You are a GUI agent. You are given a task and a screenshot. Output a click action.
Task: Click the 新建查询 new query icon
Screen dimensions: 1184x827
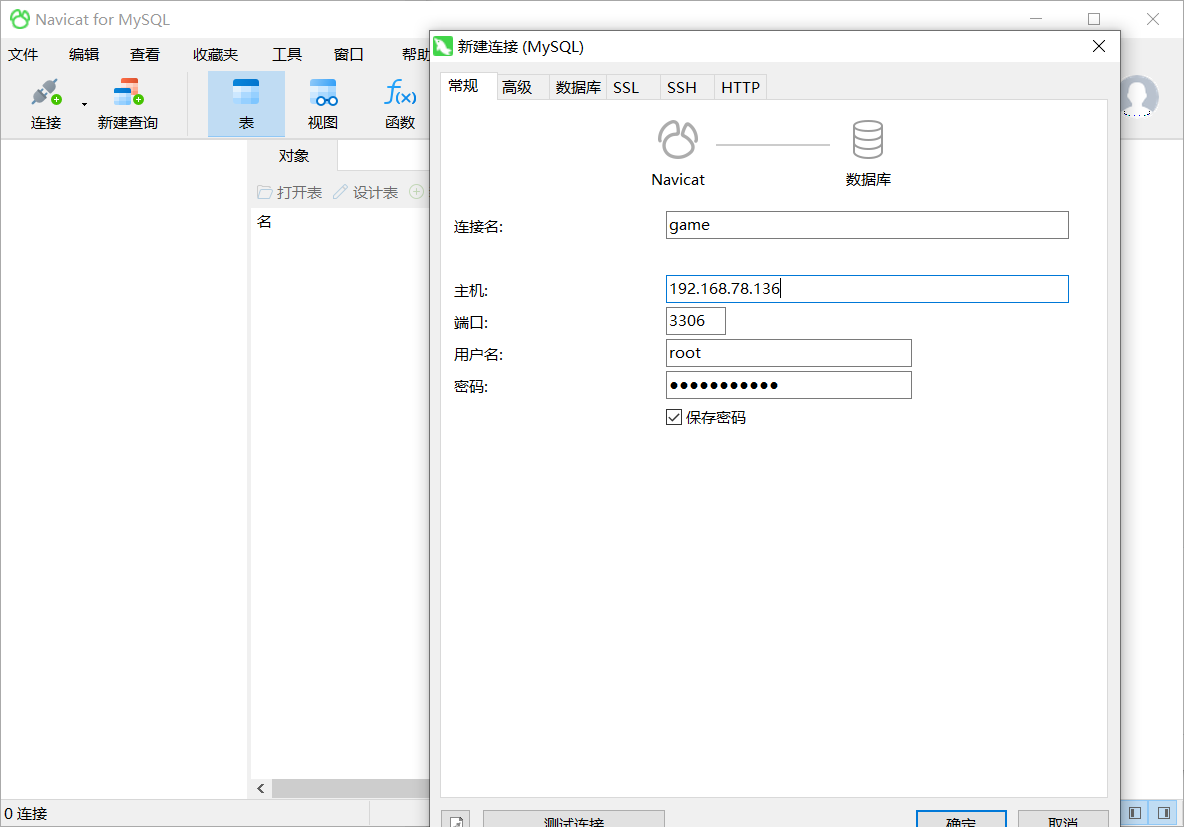(128, 92)
